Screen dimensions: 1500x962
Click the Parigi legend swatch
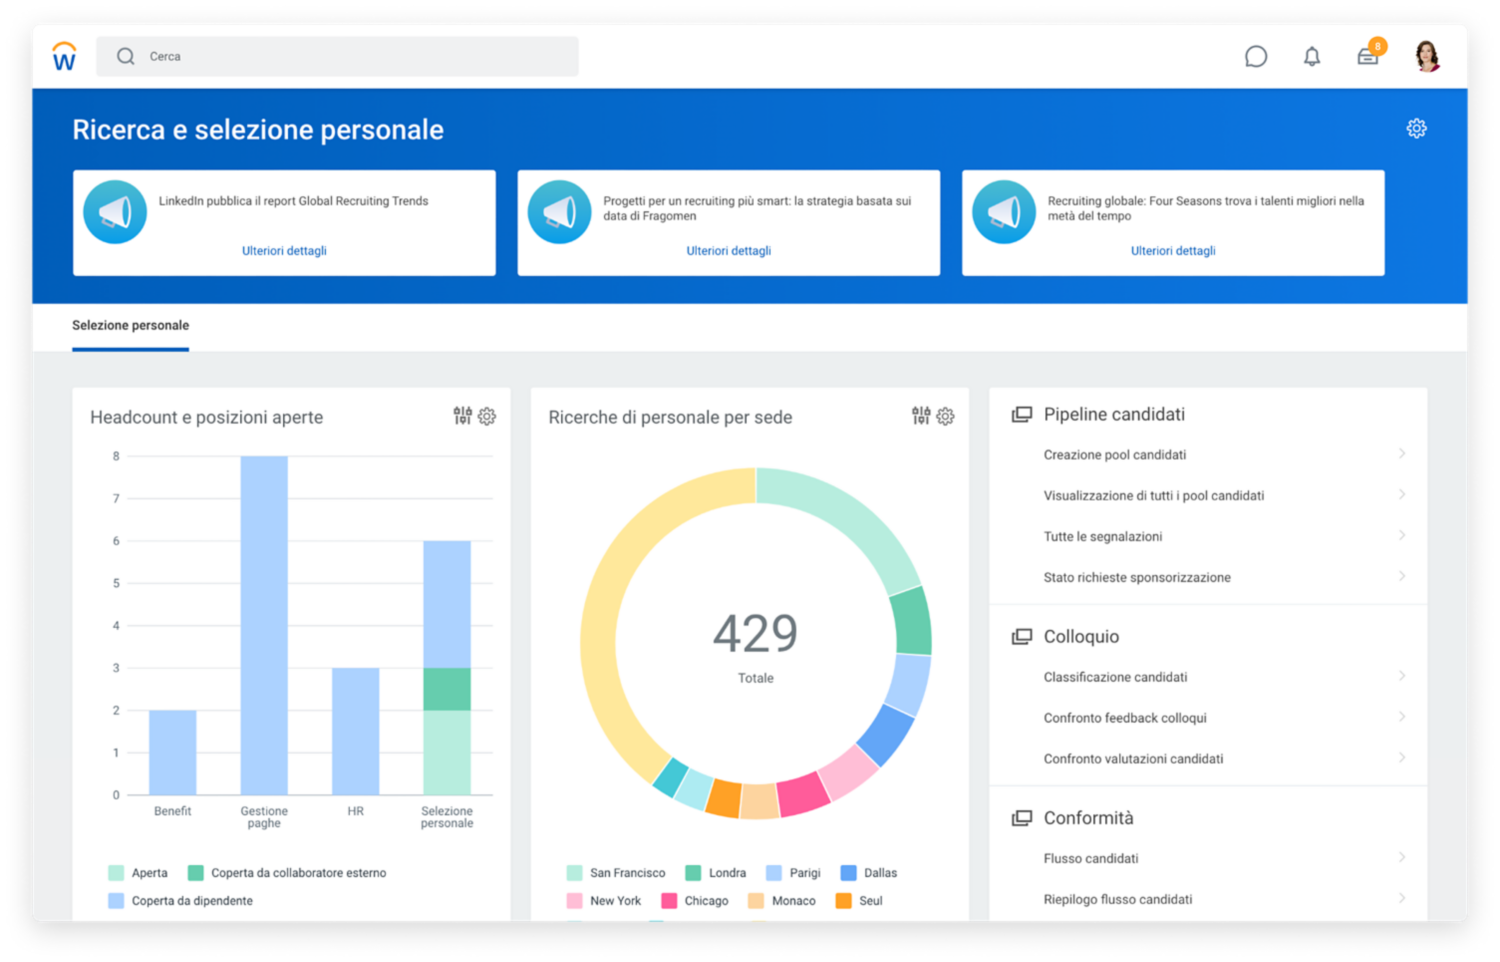click(773, 873)
